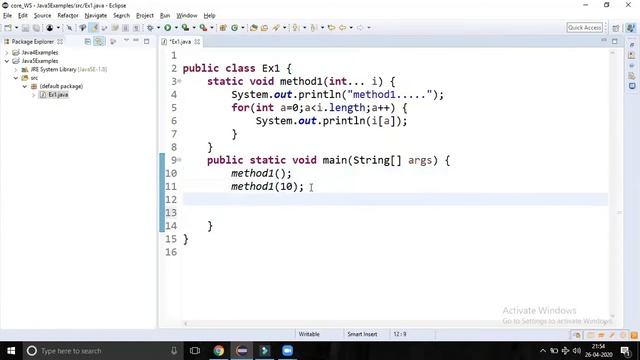Screen dimensions: 640x360
Task: Collapse main method fold marker on line 9
Action: pos(179,160)
